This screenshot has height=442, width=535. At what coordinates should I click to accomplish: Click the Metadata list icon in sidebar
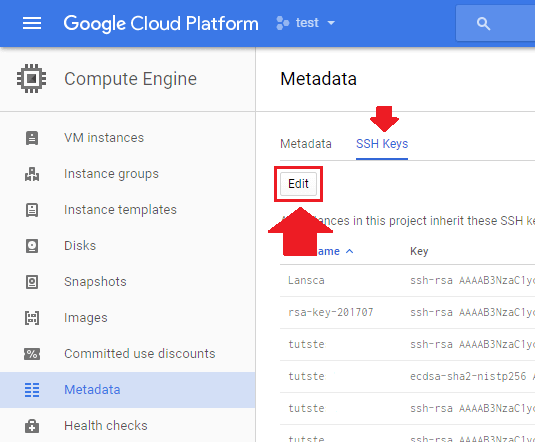click(x=32, y=390)
